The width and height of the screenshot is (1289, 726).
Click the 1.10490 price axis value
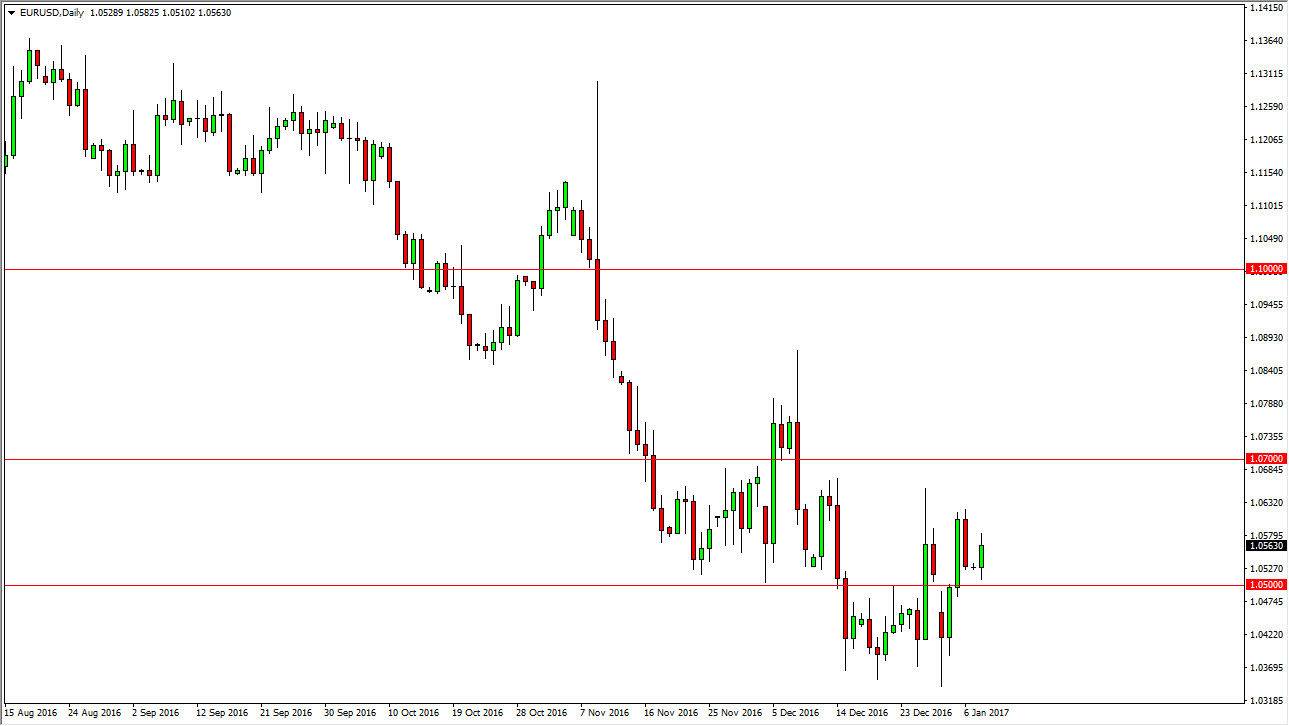(x=1266, y=239)
